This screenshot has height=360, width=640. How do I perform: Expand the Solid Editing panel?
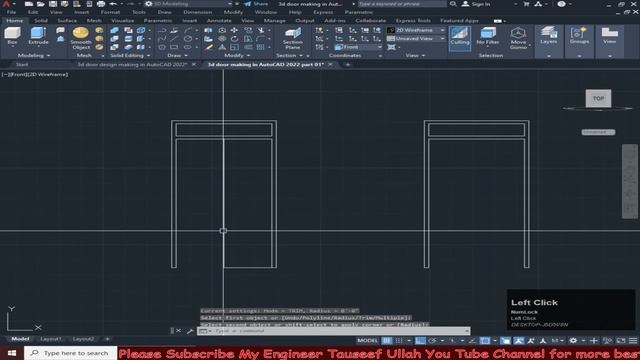point(130,56)
